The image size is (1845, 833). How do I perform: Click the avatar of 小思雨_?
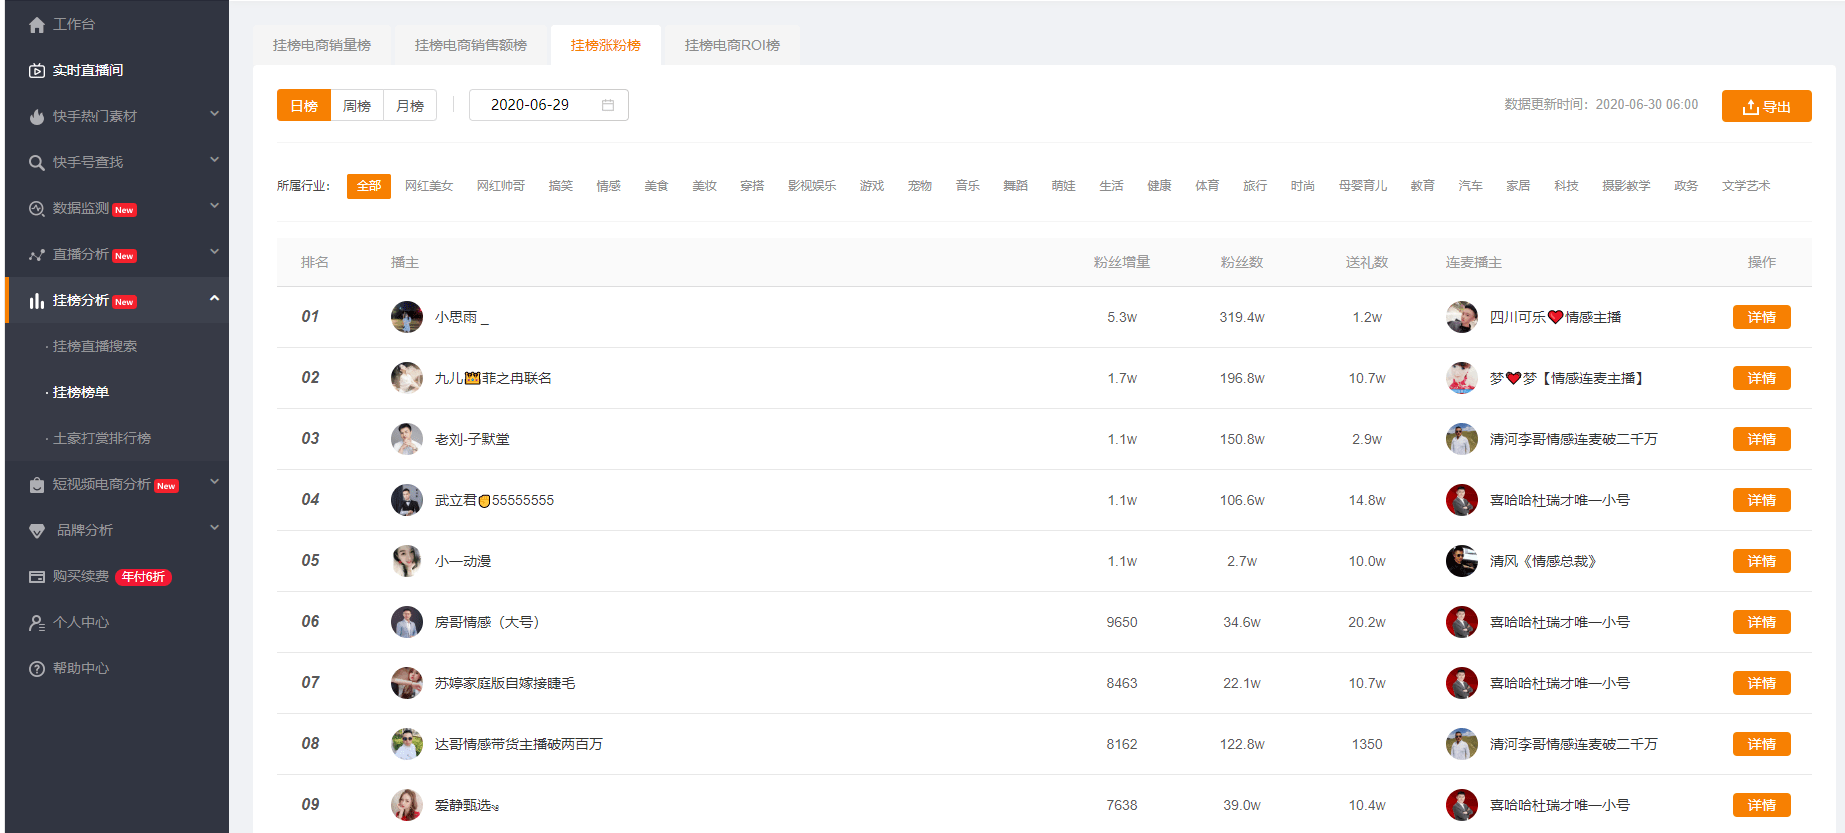click(407, 317)
